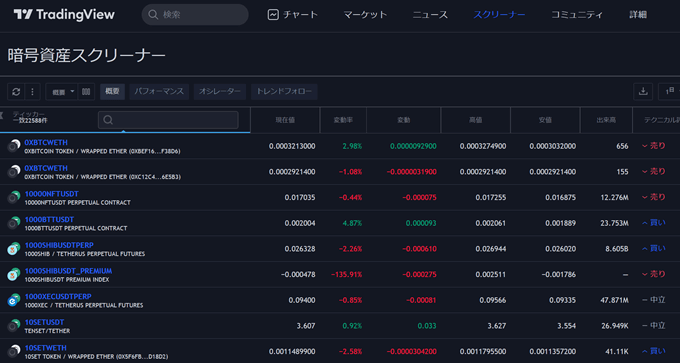Switch to the パフォーマンス tab

tap(159, 92)
